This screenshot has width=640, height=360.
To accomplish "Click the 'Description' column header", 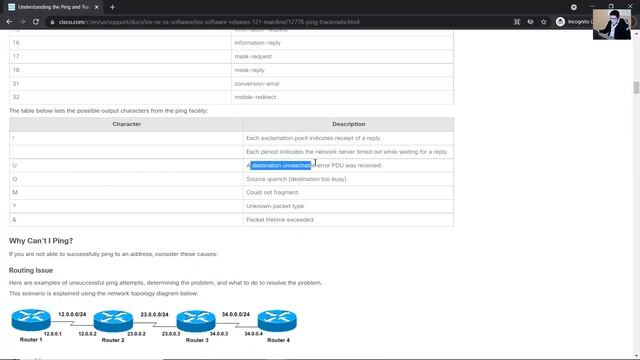I will (349, 124).
